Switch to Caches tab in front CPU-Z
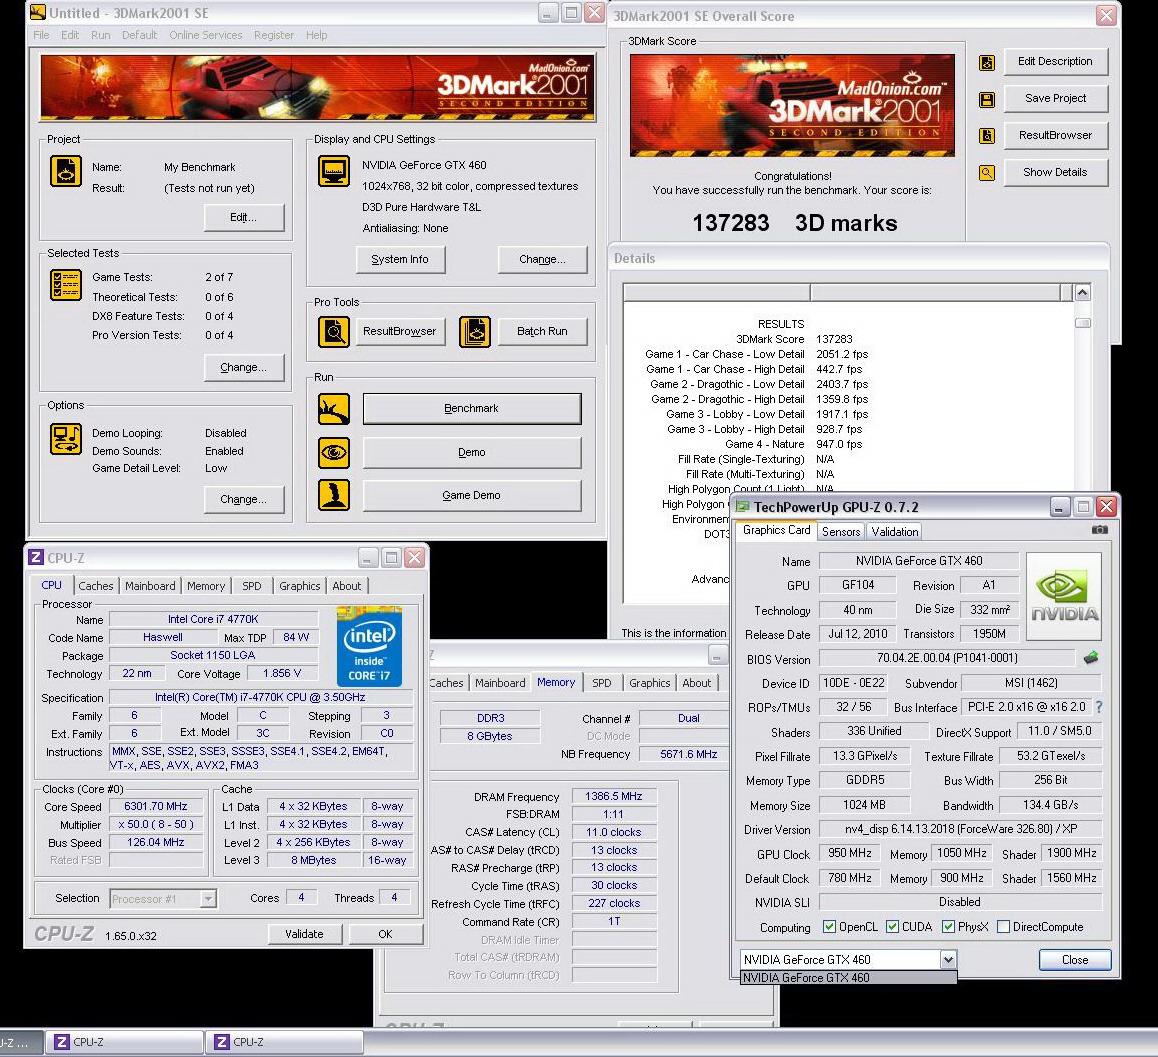 (96, 586)
